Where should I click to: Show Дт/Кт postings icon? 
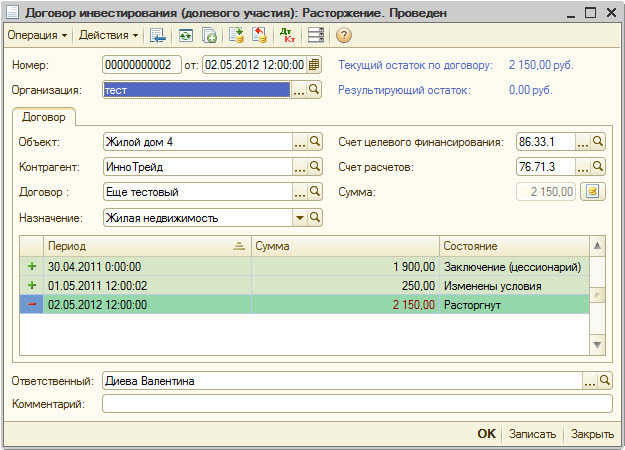(x=287, y=35)
